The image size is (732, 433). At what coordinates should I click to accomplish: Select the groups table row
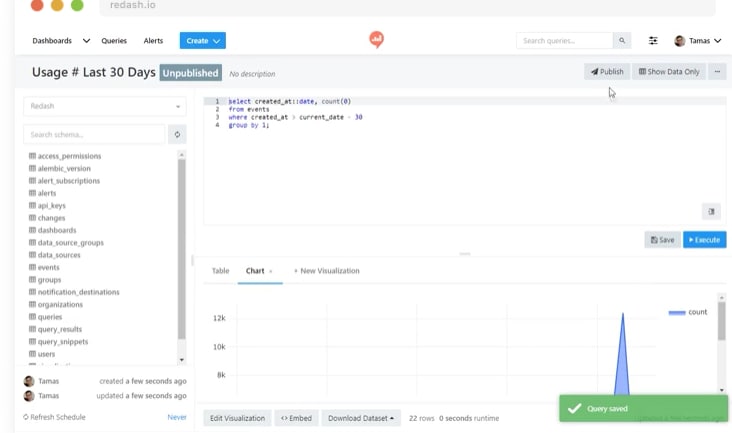(103, 279)
